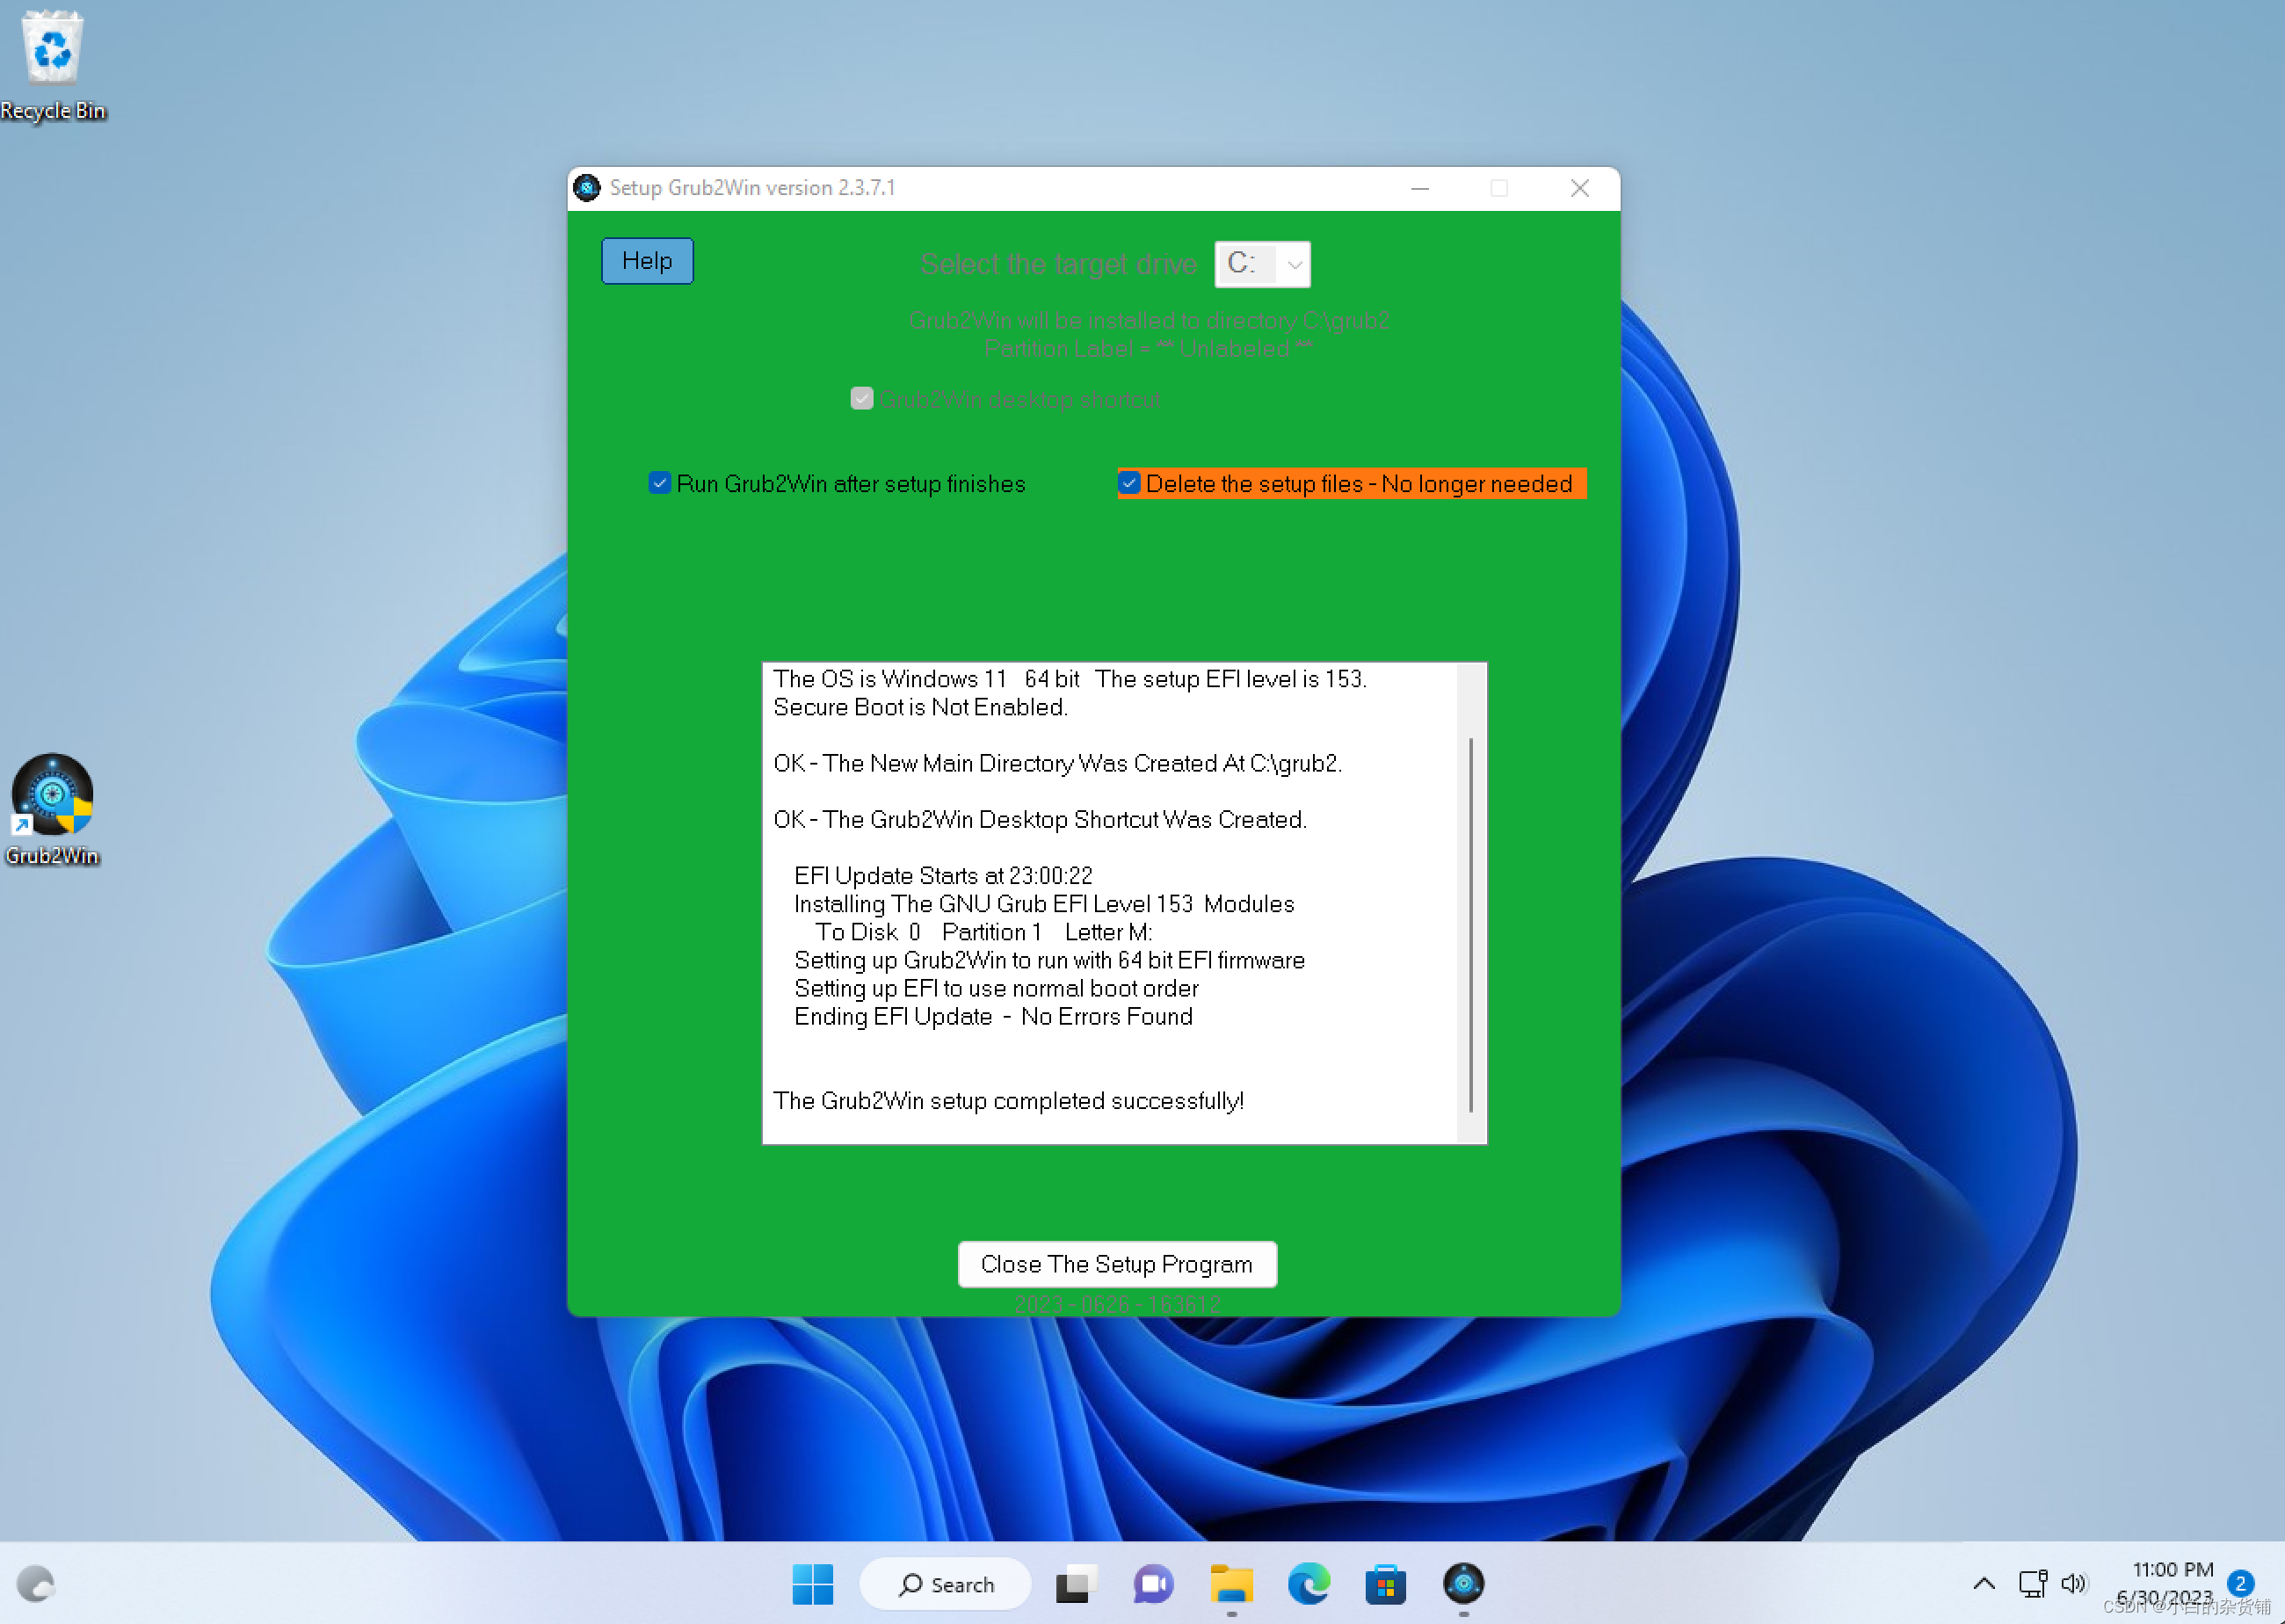Uncheck Delete the setup files option

pyautogui.click(x=1129, y=483)
